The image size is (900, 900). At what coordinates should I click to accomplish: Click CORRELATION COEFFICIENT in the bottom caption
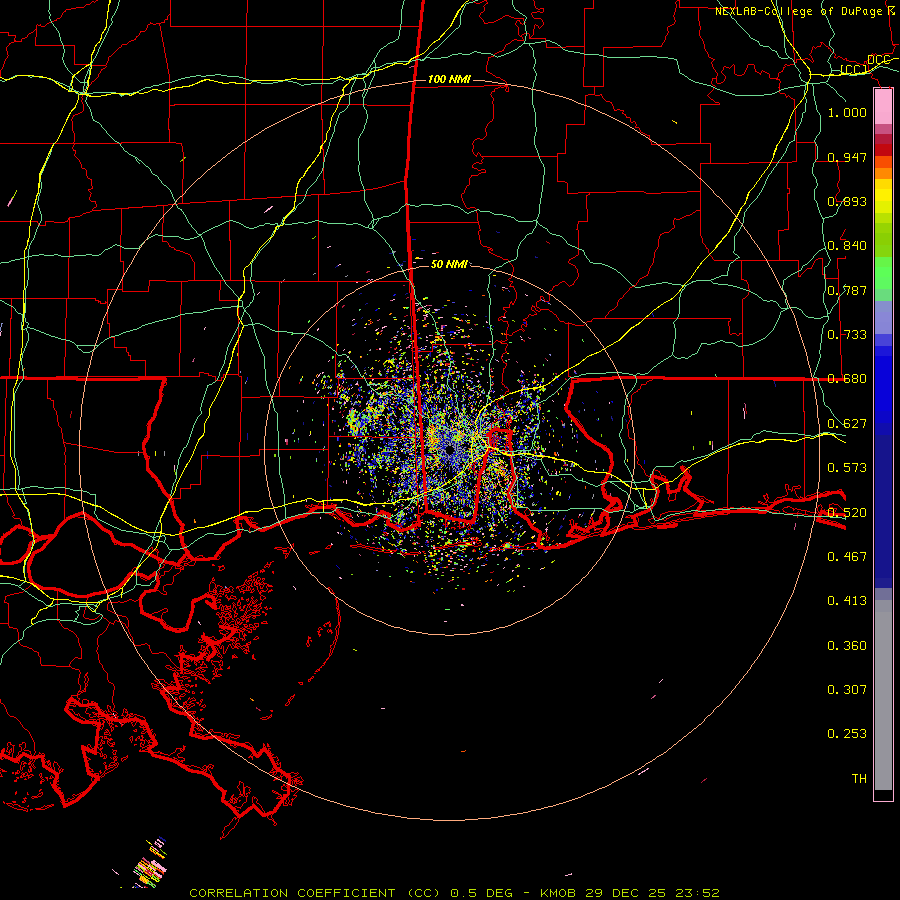(x=292, y=893)
